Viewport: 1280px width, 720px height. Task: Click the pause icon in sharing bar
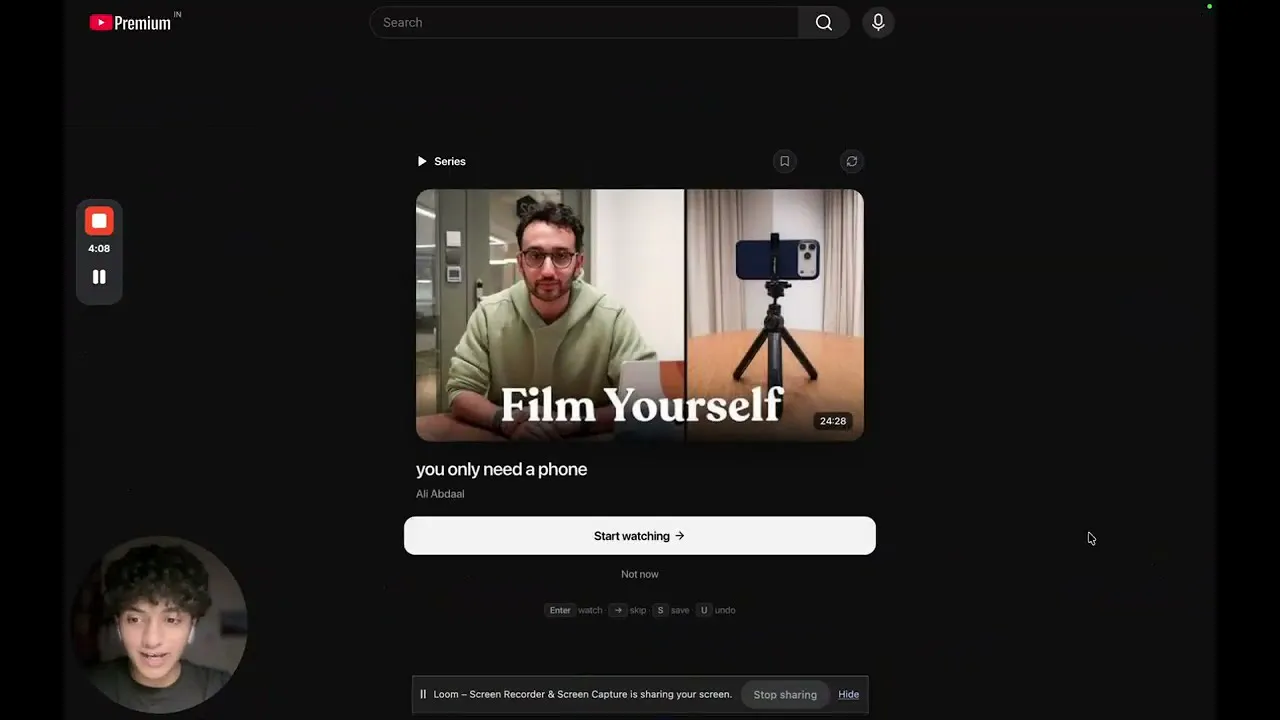pyautogui.click(x=423, y=694)
